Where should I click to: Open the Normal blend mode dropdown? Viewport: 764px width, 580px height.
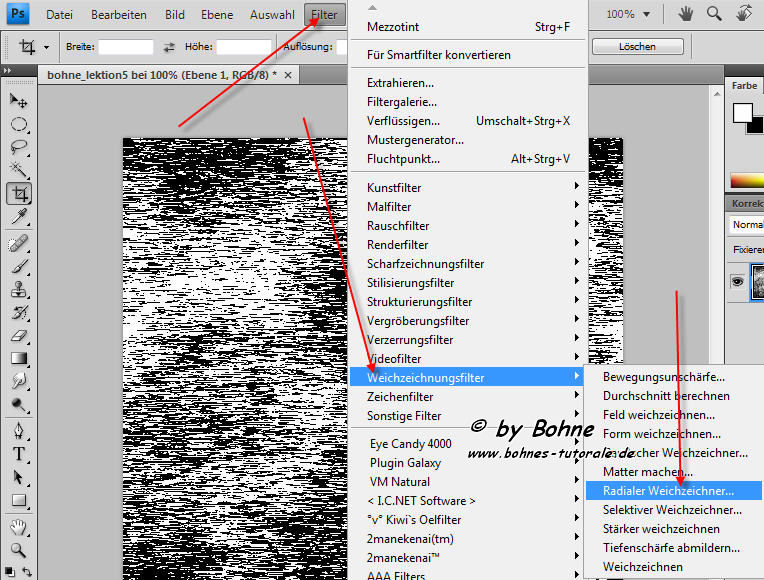point(746,225)
